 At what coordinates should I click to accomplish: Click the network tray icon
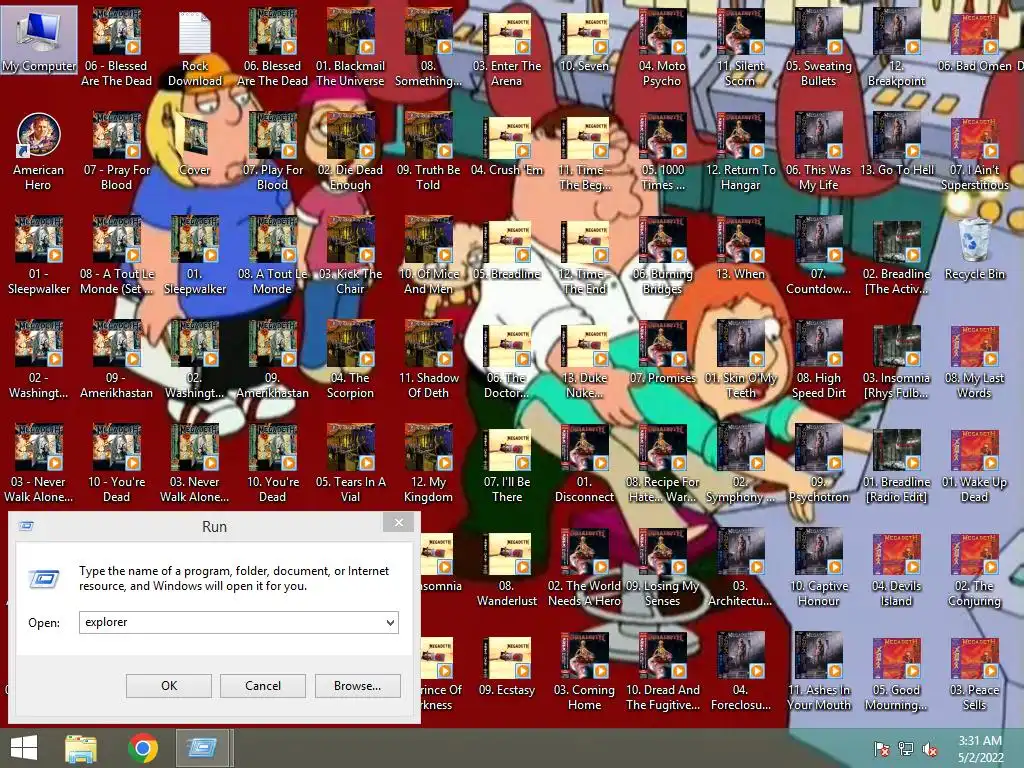[906, 749]
